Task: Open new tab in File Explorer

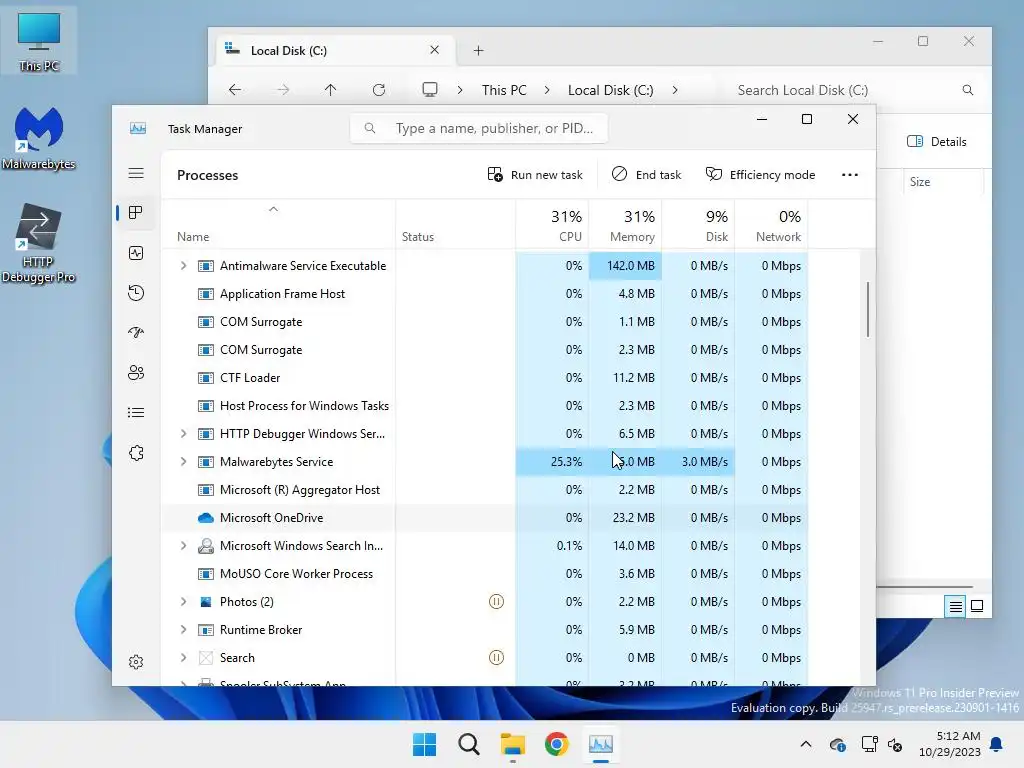Action: pyautogui.click(x=479, y=50)
